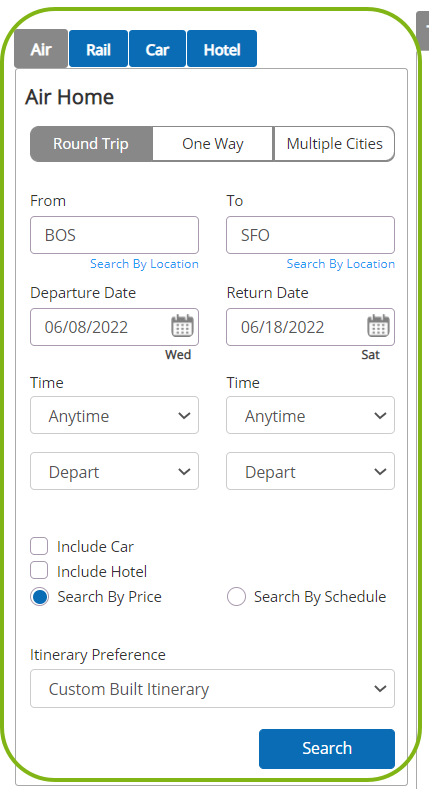Click the From field containing BOS

tap(115, 235)
